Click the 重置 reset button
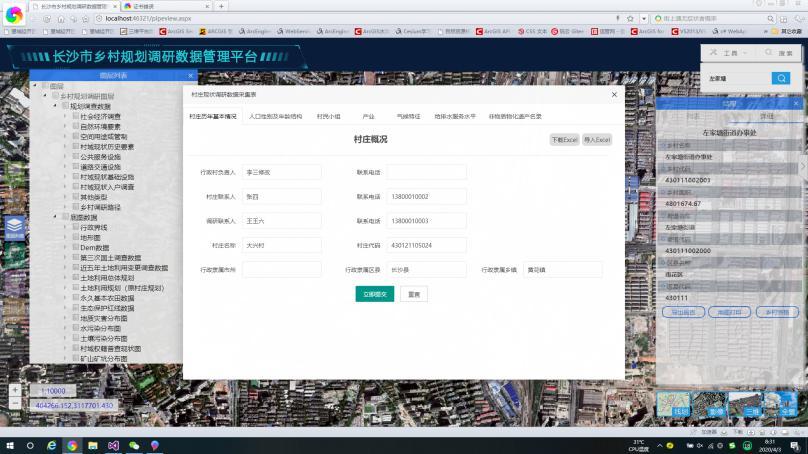This screenshot has width=808, height=454. click(x=414, y=294)
